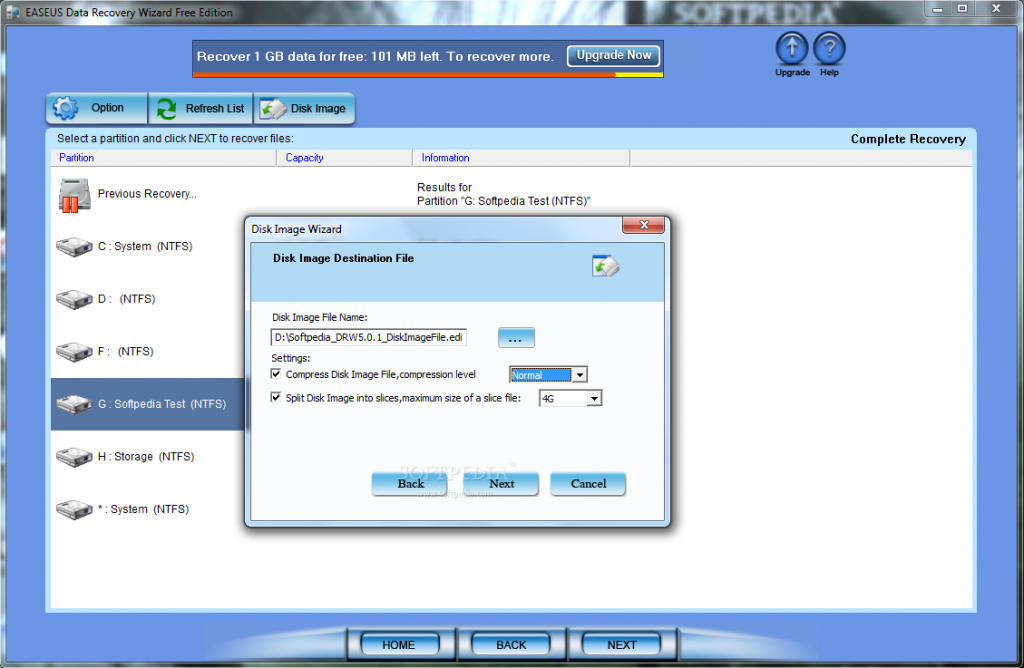Click Next in the Disk Image Wizard

click(x=501, y=484)
